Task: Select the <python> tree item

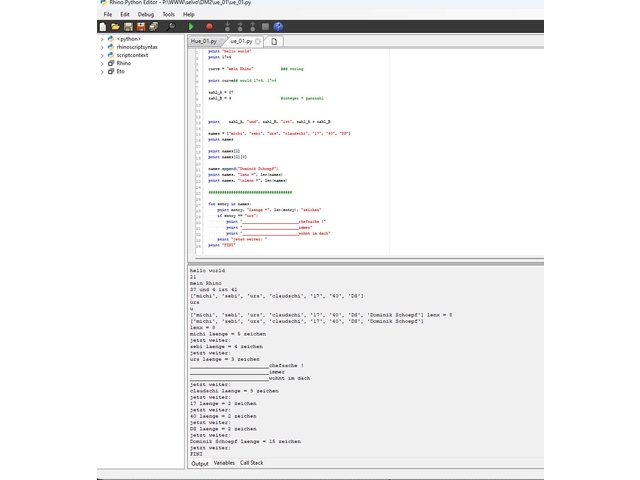Action: pos(129,39)
